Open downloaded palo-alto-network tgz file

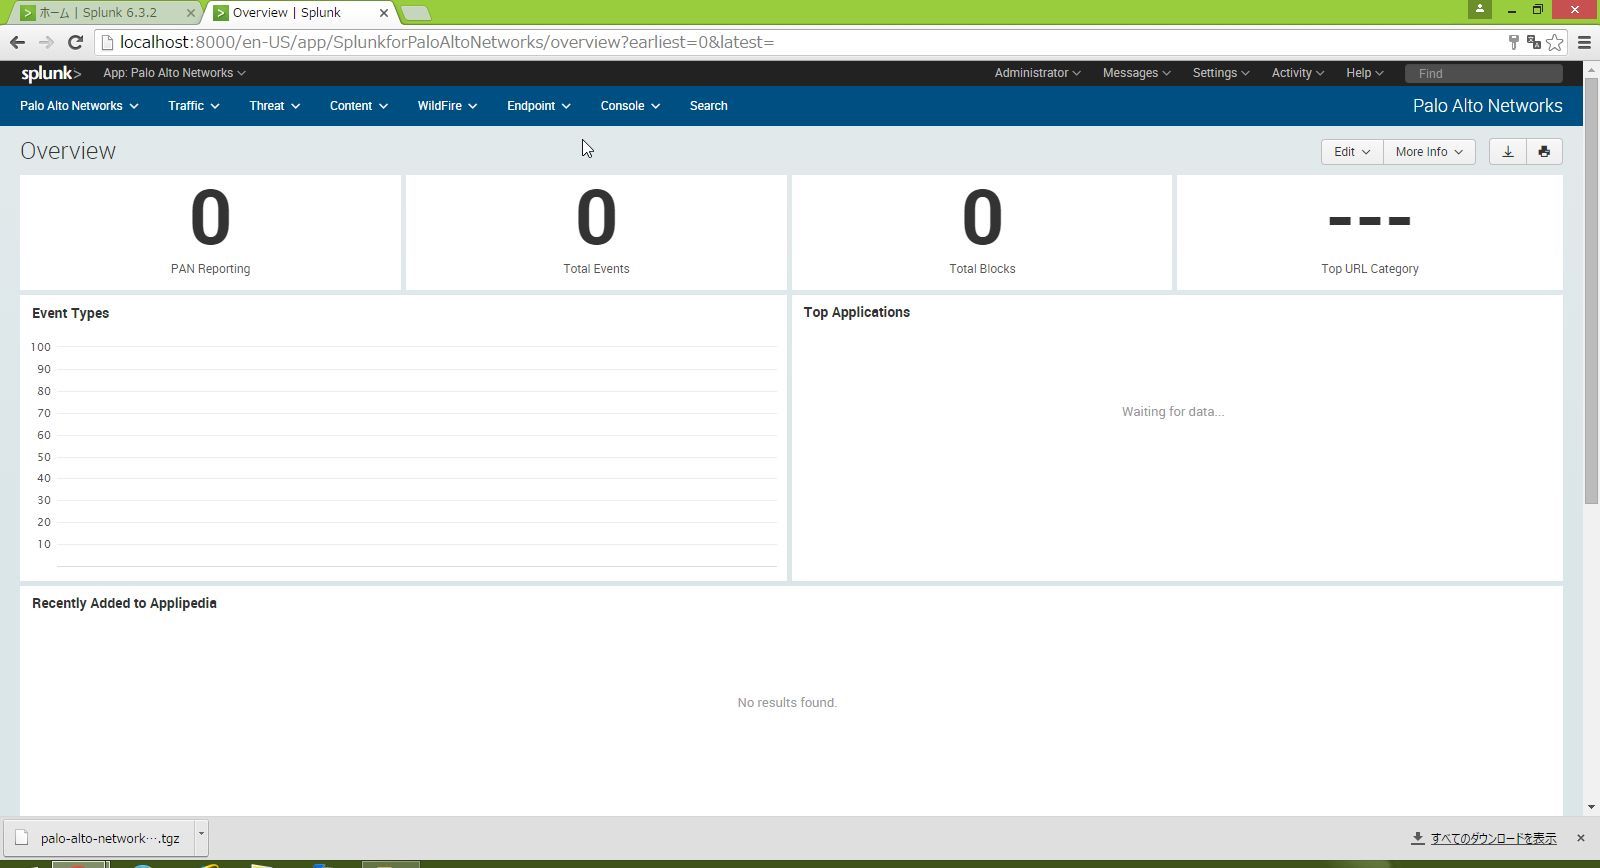(100, 838)
